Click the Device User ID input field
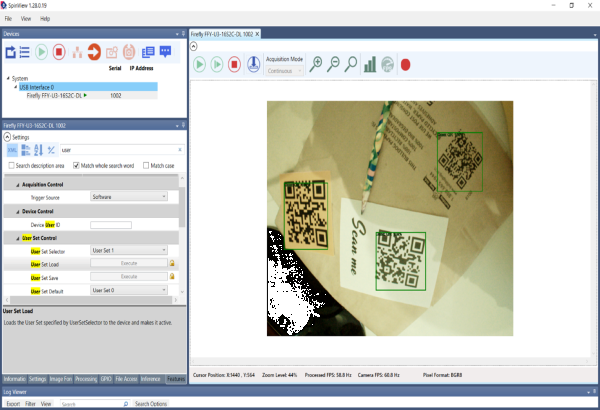 pyautogui.click(x=111, y=225)
